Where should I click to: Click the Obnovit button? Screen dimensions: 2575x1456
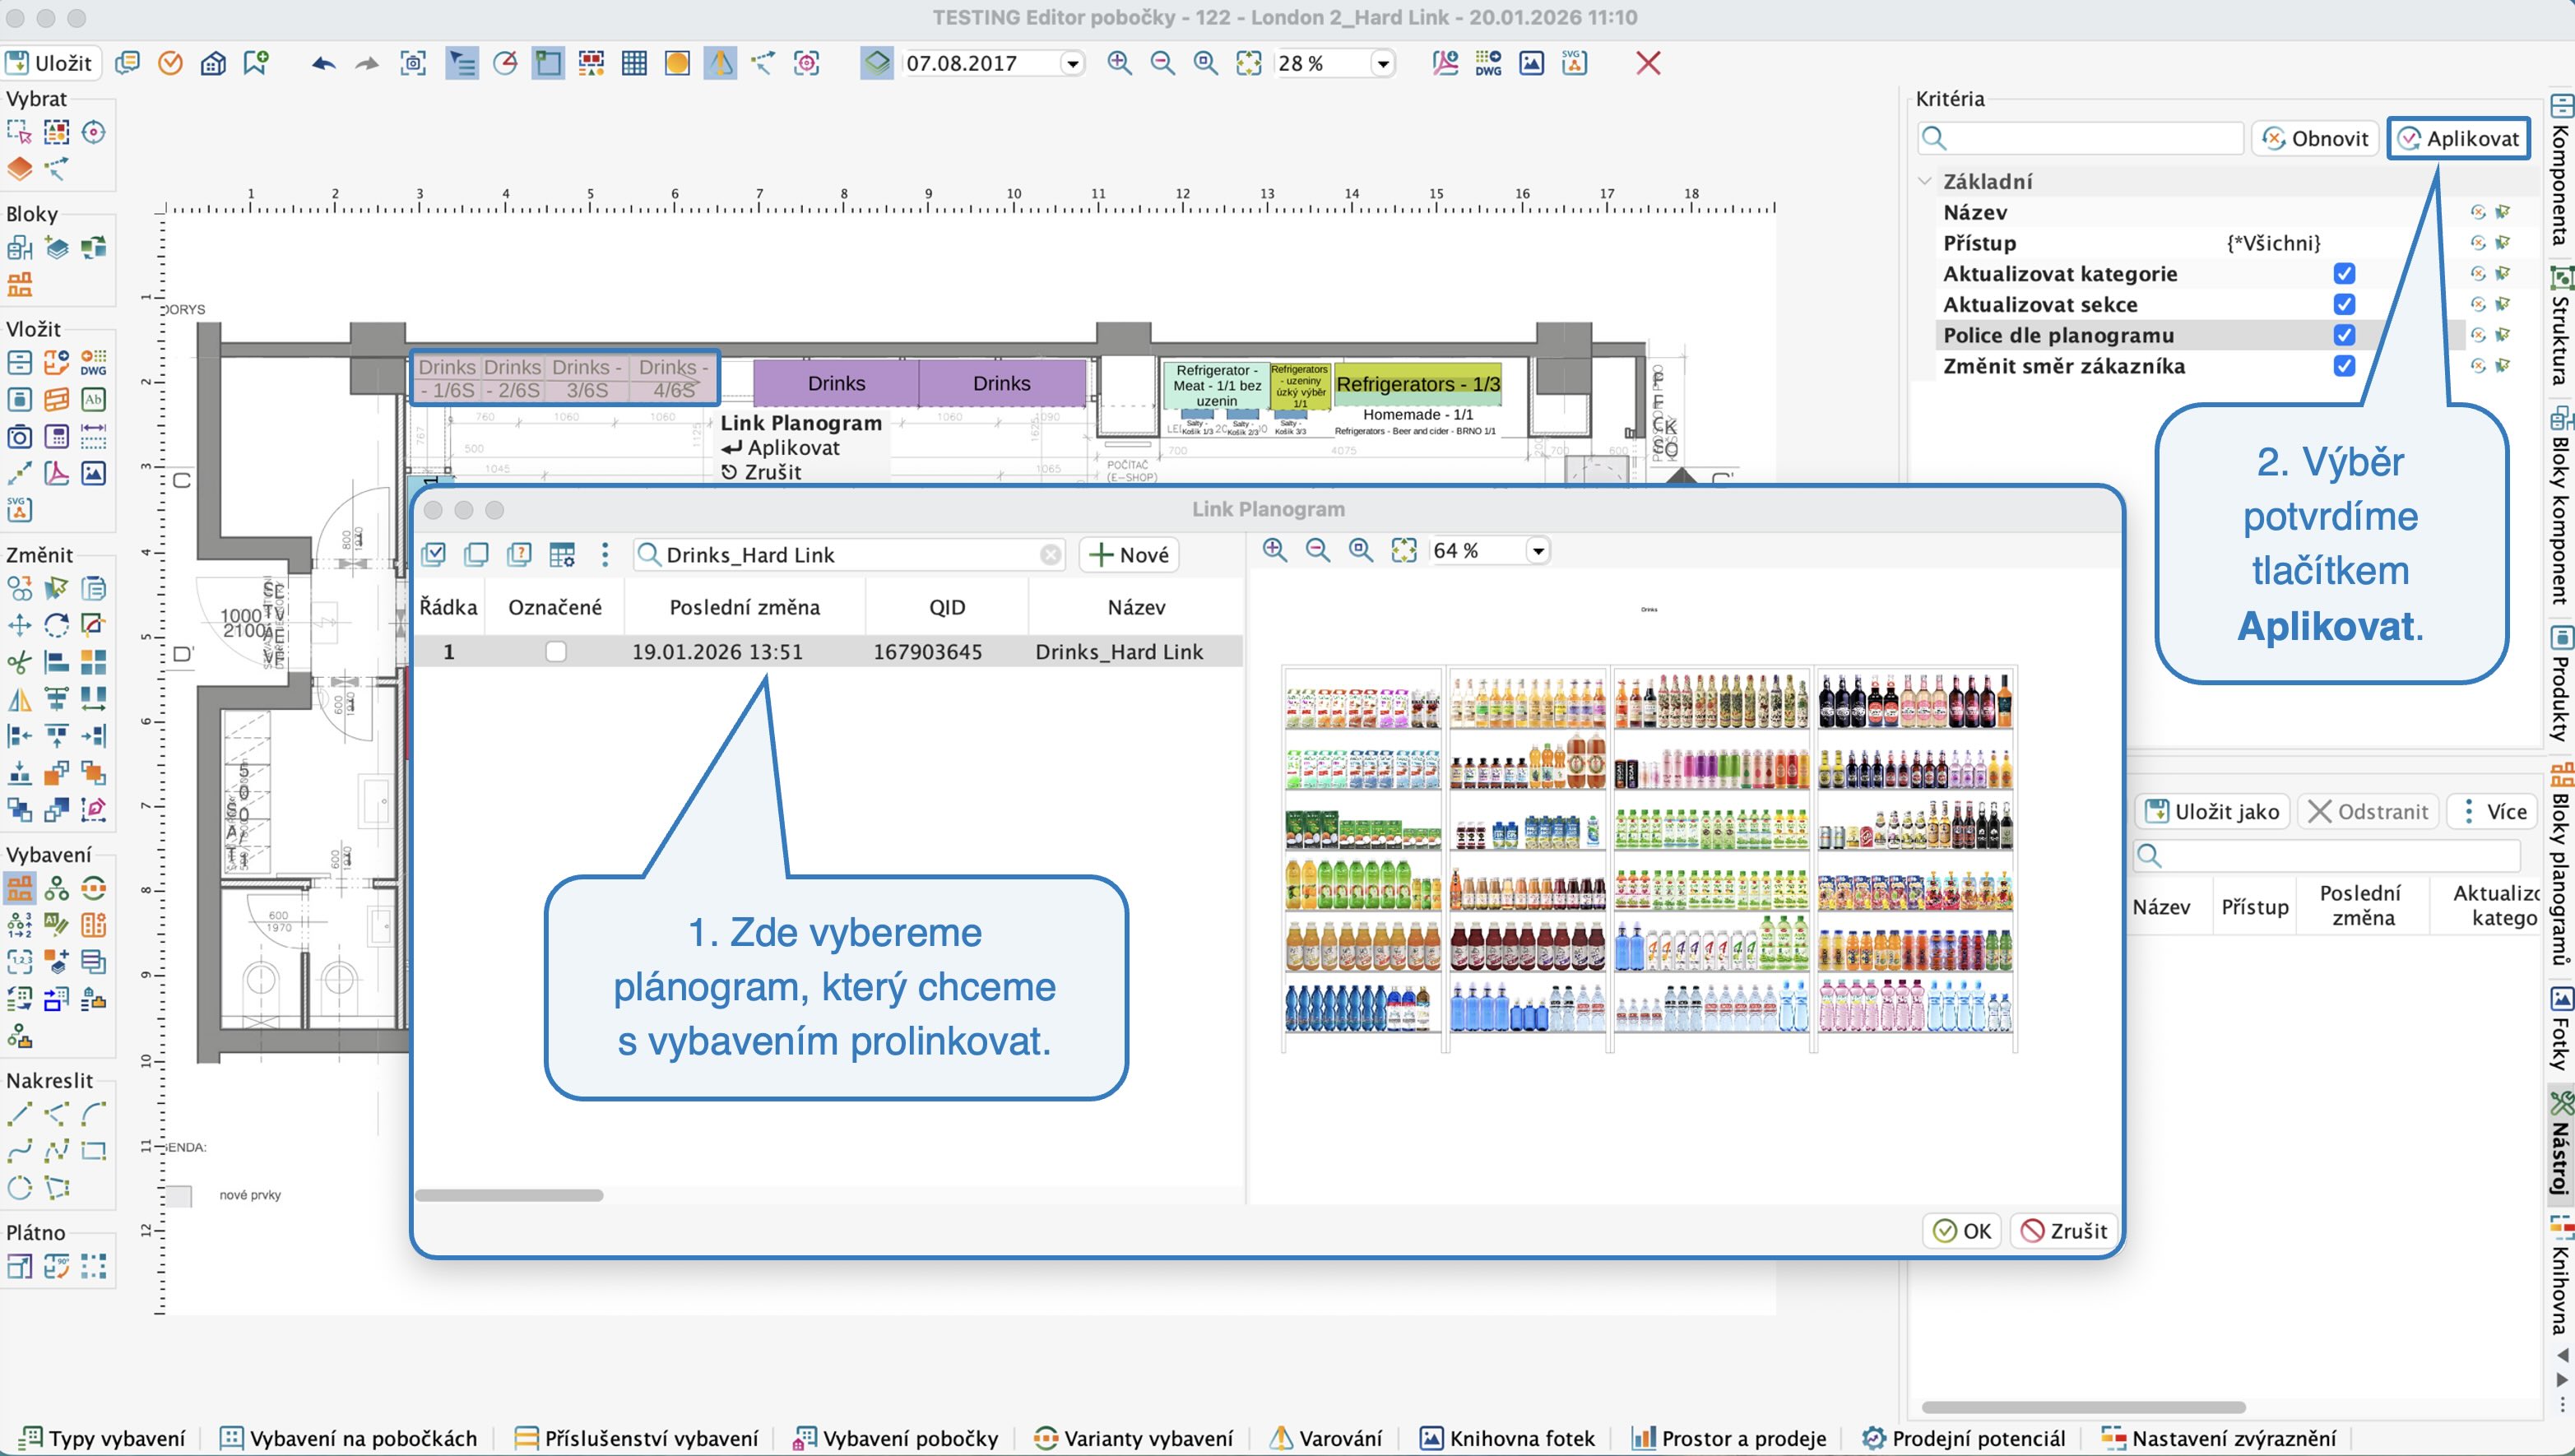coord(2315,138)
